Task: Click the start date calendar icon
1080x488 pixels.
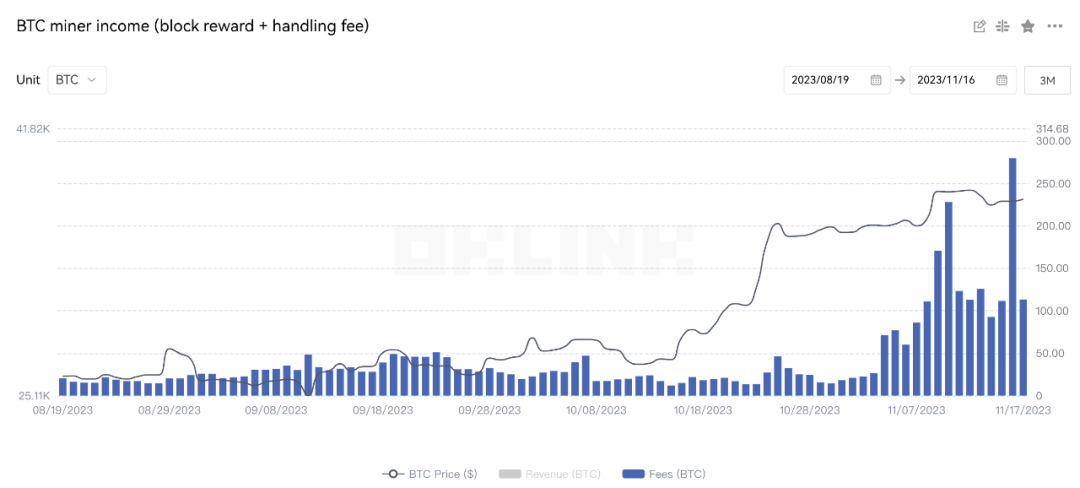Action: coord(876,80)
